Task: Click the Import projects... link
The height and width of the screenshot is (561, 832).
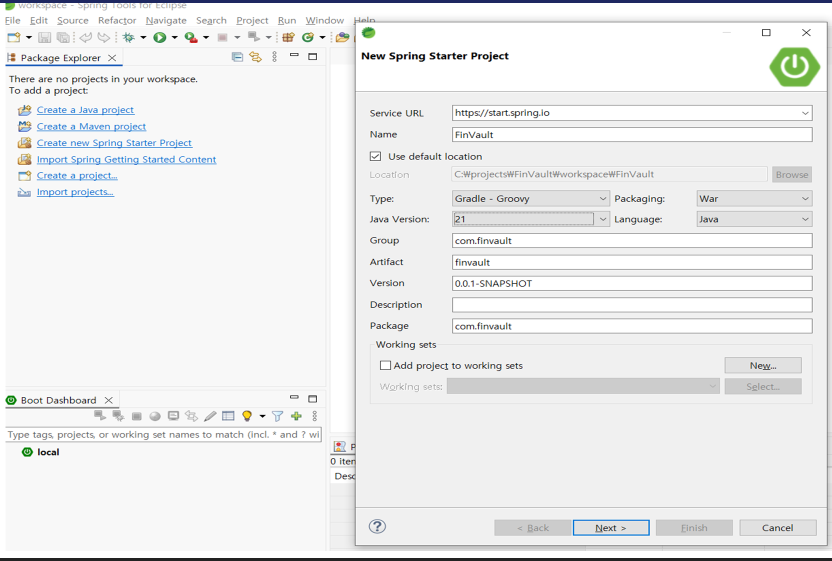Action: pyautogui.click(x=75, y=192)
